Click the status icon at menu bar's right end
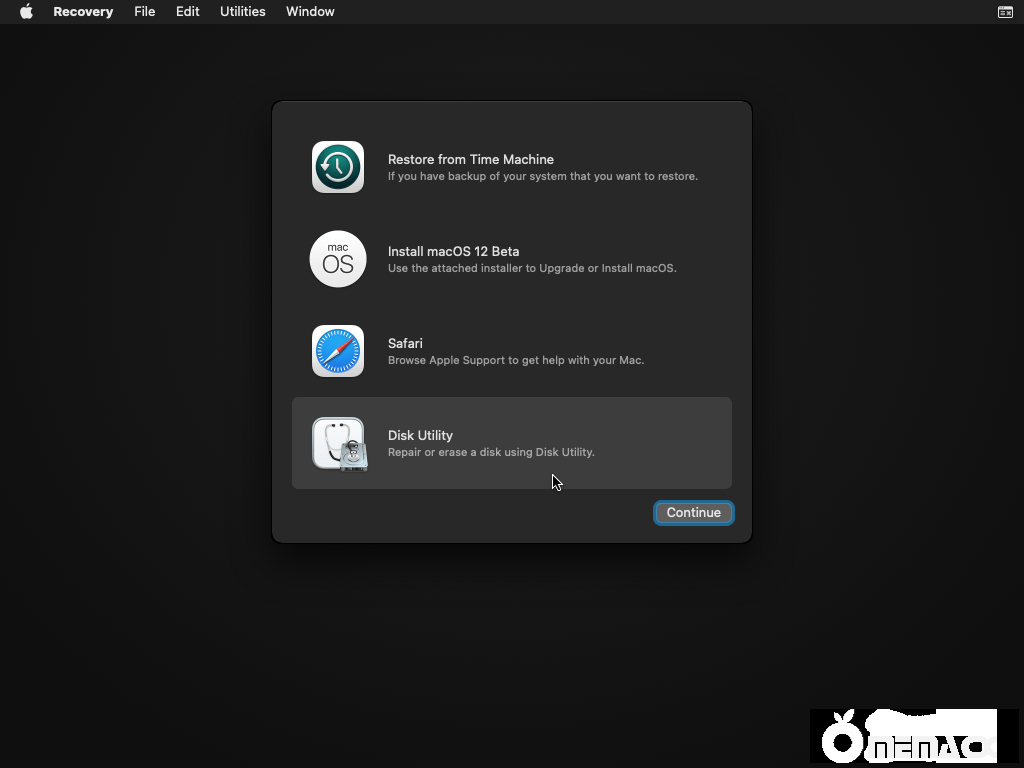This screenshot has width=1024, height=768. 1005,12
